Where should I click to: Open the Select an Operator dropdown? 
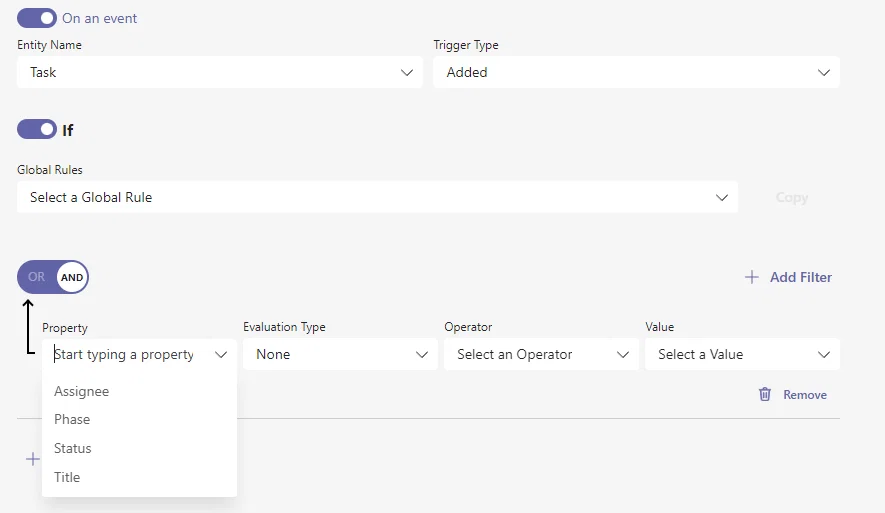(x=541, y=354)
